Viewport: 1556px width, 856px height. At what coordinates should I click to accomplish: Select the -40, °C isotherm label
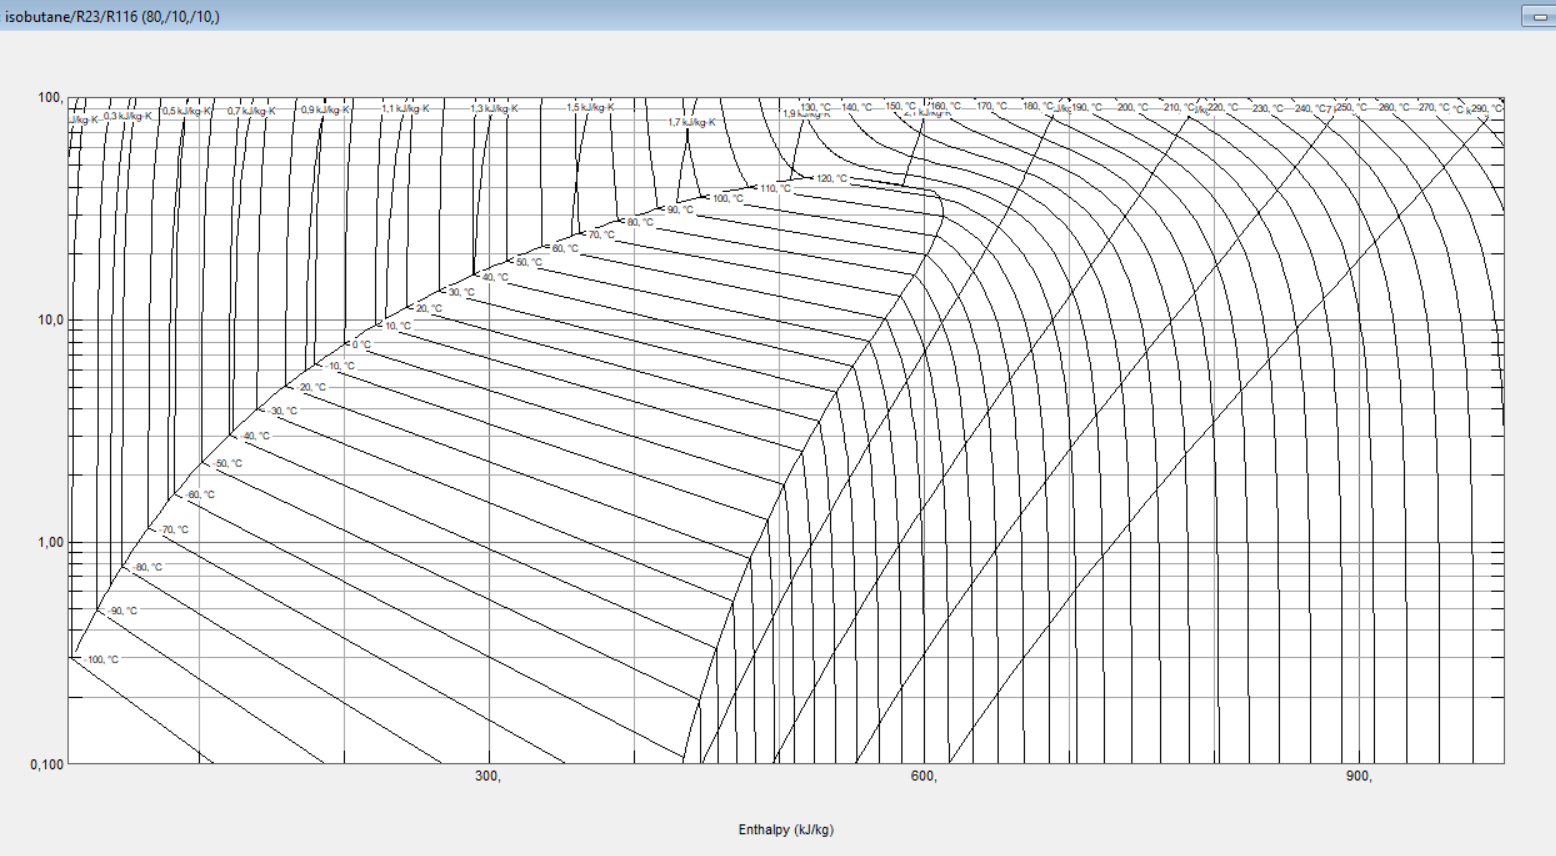pos(255,436)
